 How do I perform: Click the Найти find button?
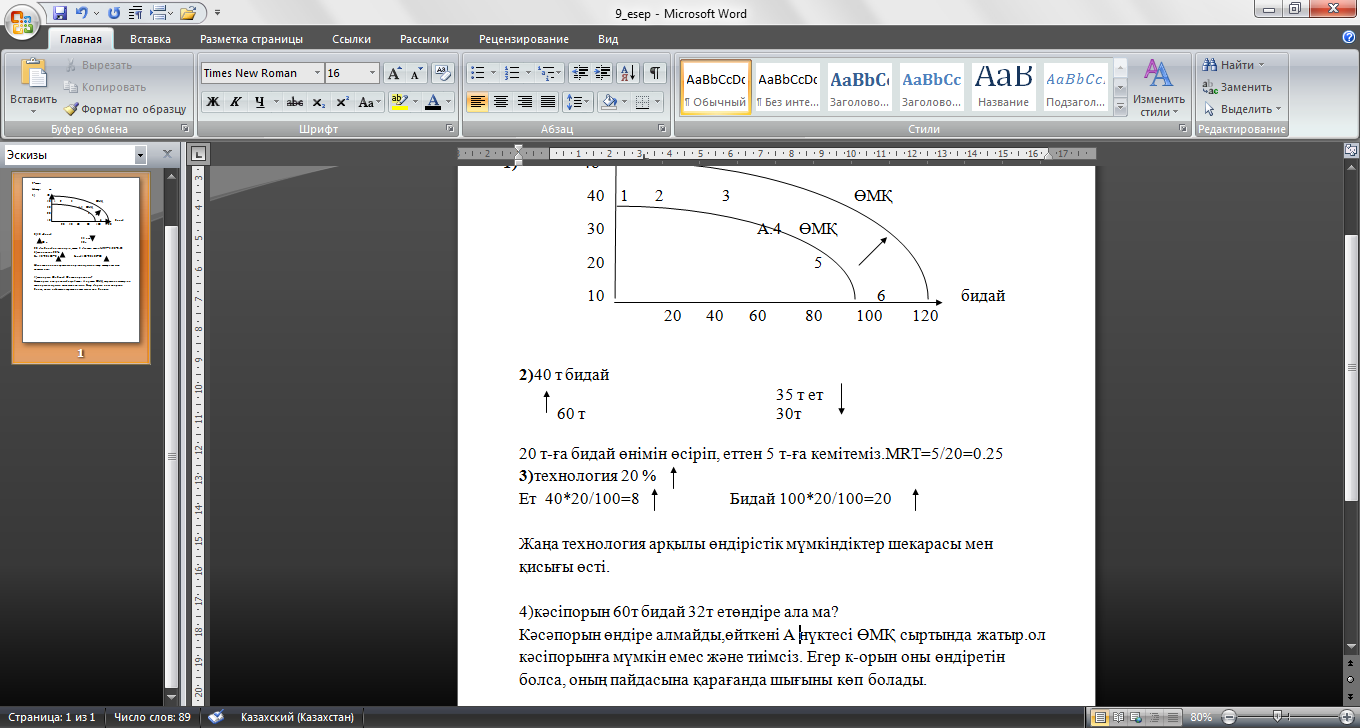coord(1234,65)
